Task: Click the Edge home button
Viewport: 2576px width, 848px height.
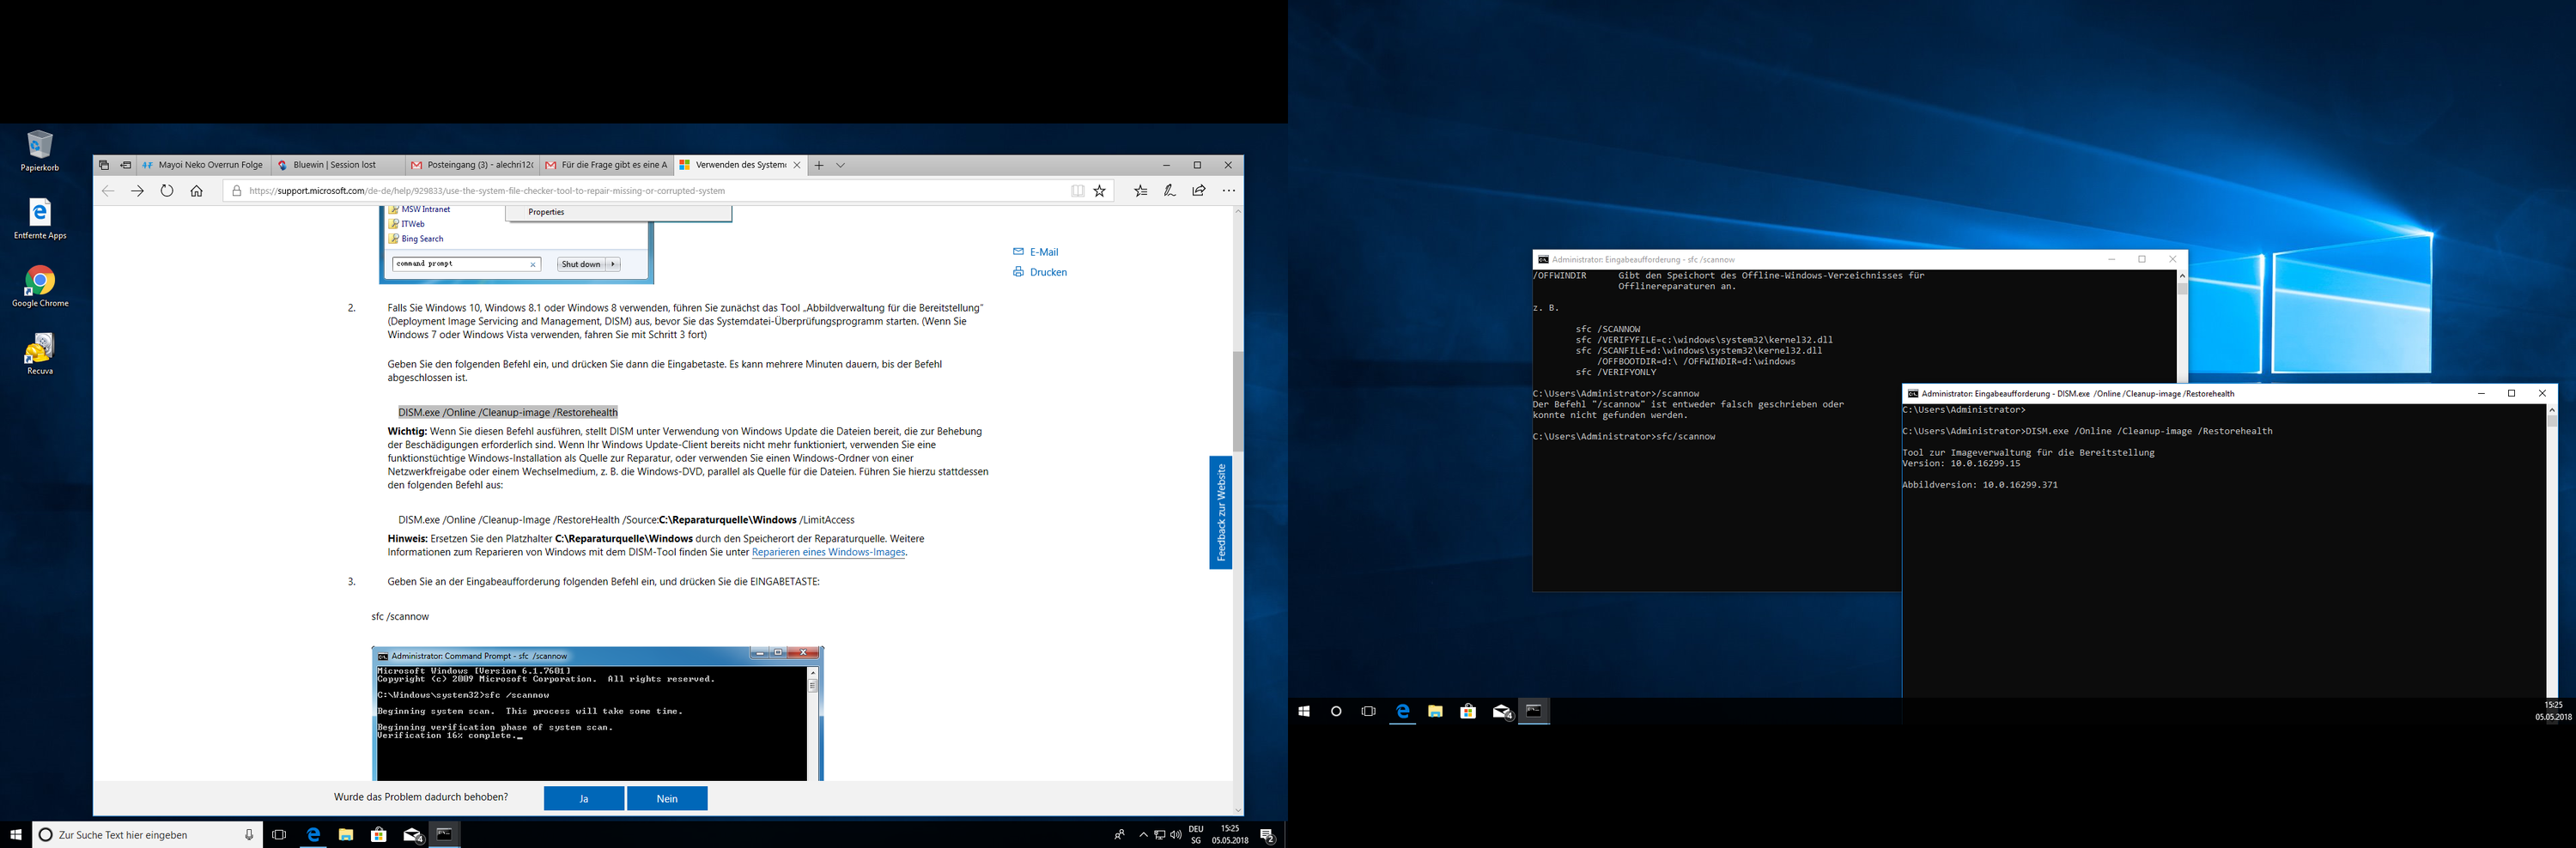Action: (197, 191)
